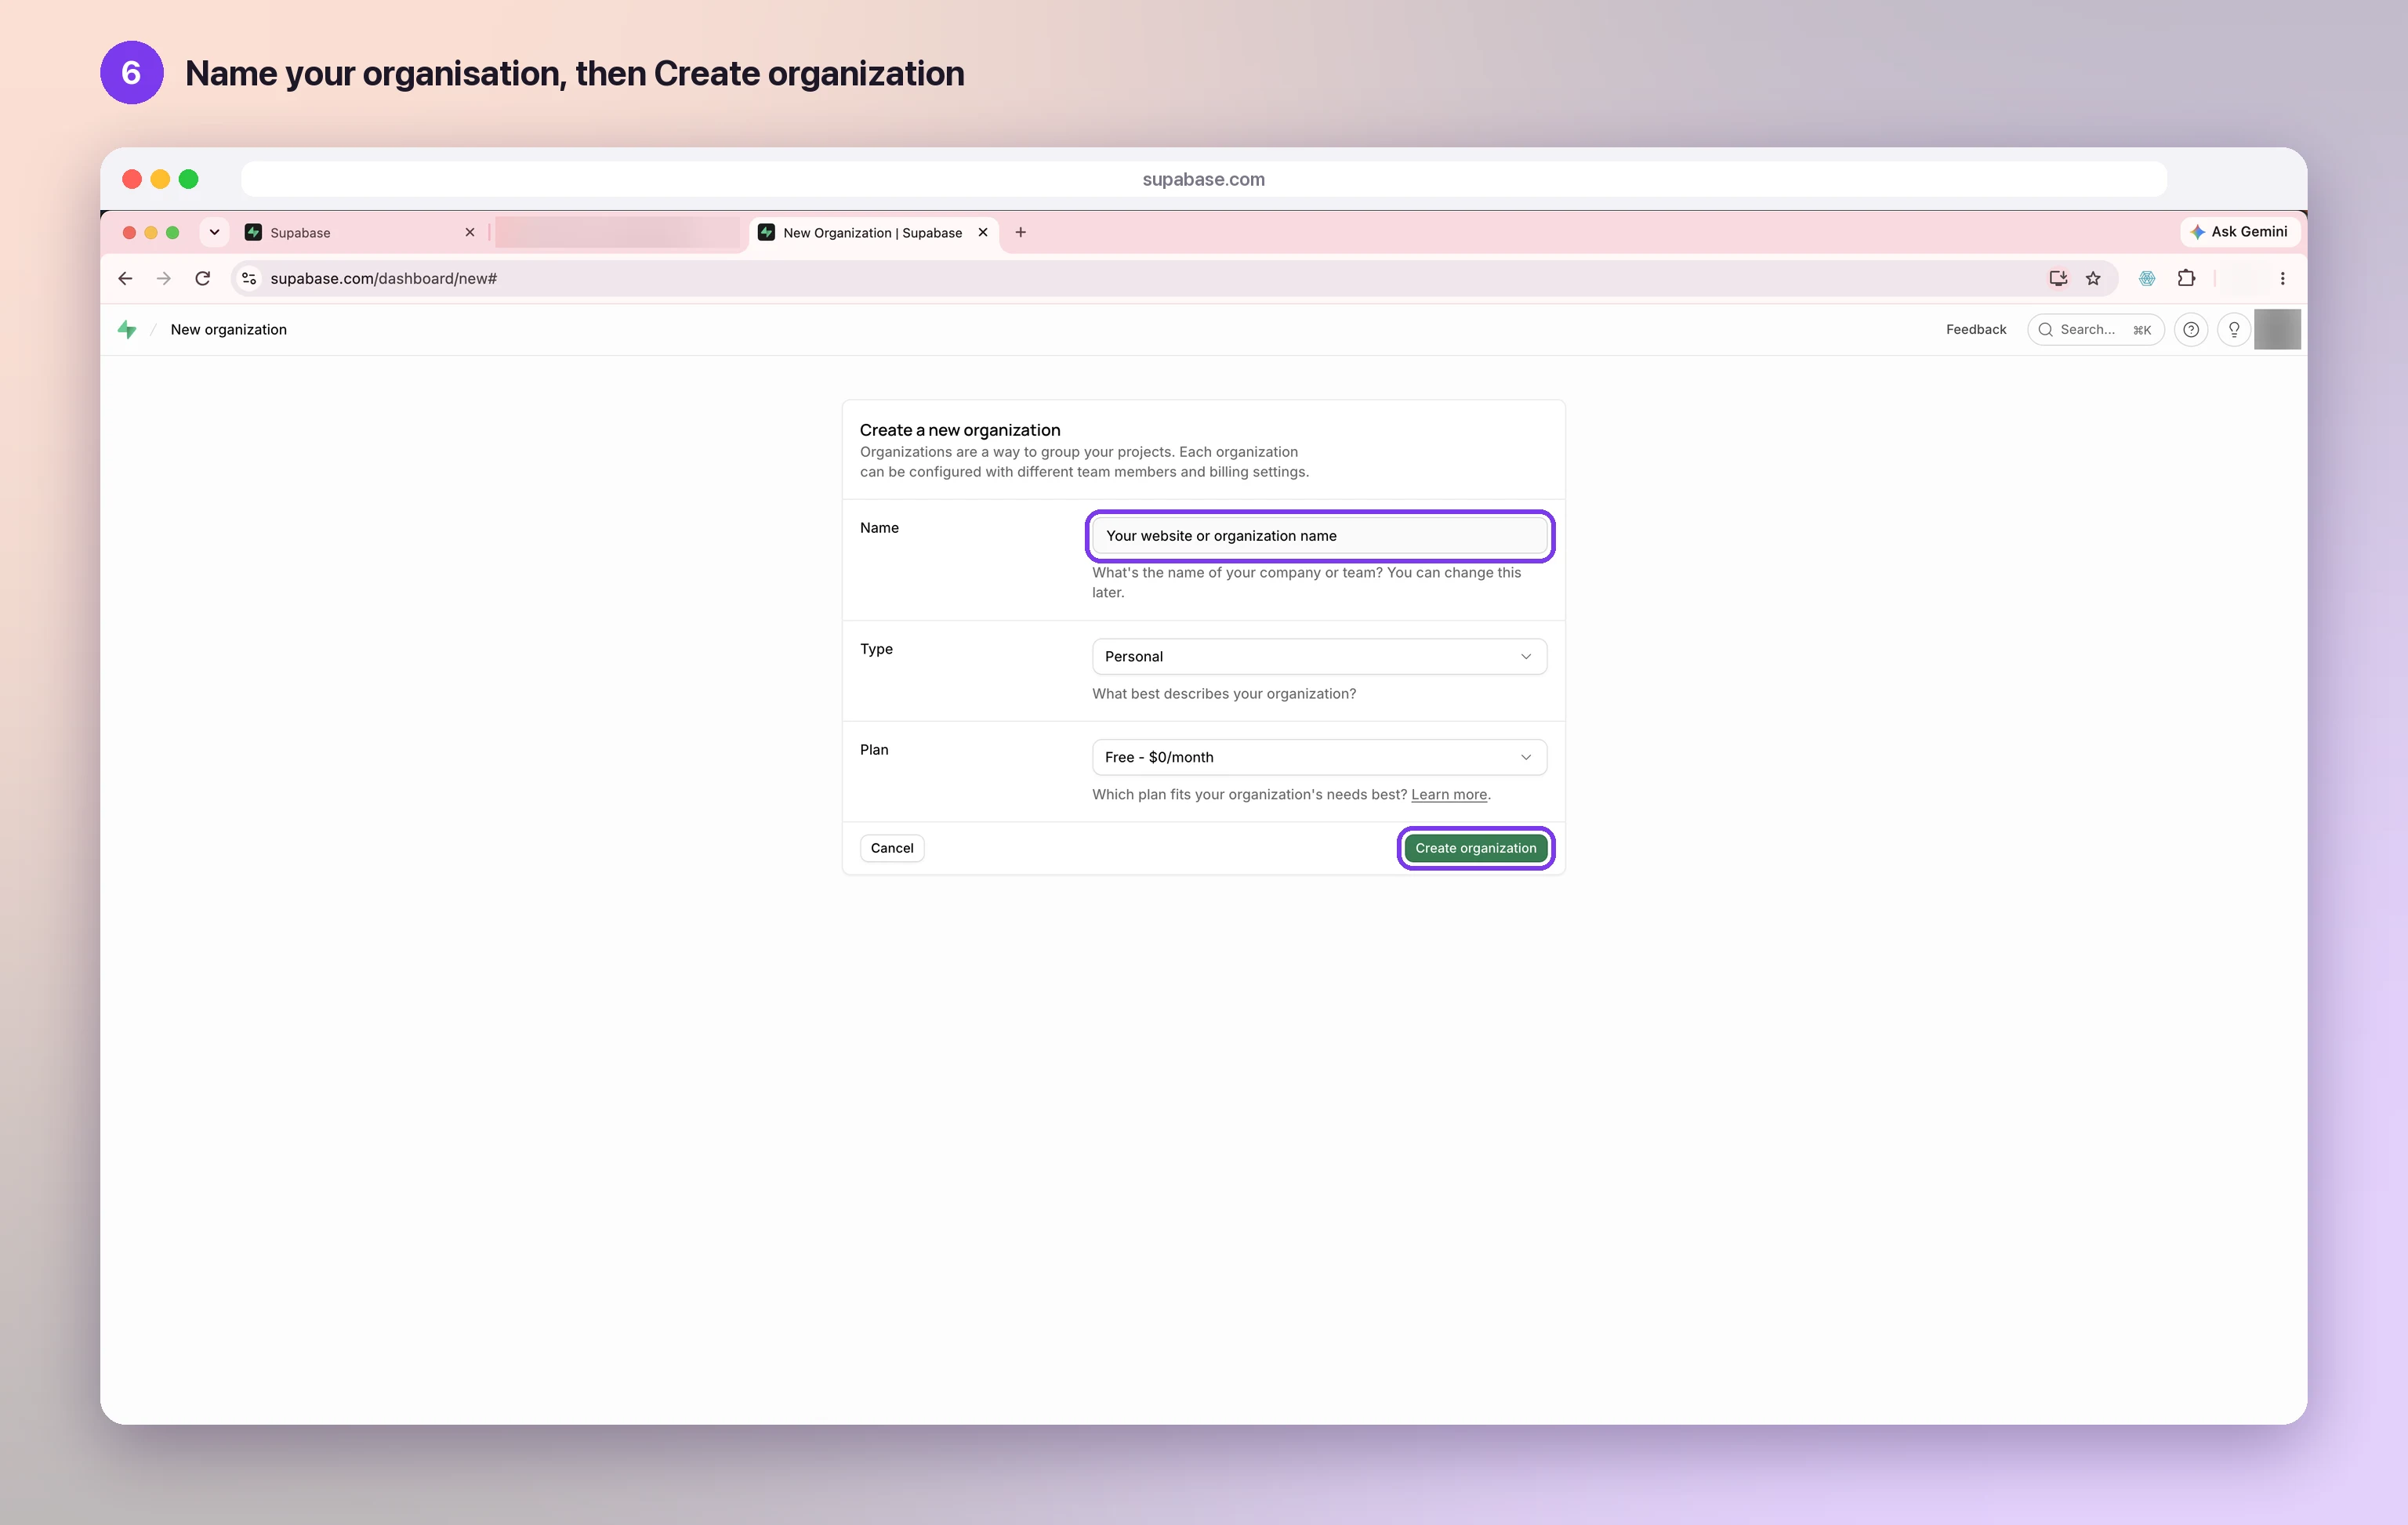The width and height of the screenshot is (2408, 1525).
Task: Click the Search field in header
Action: pos(2095,329)
